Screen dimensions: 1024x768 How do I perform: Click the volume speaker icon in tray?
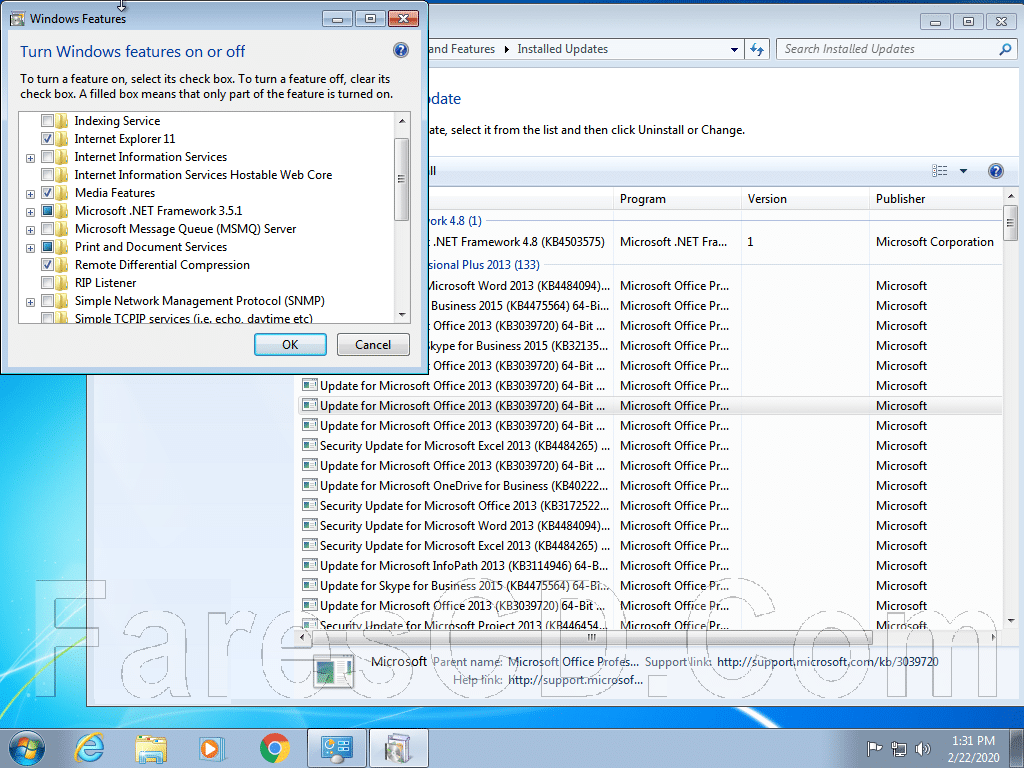[x=923, y=748]
